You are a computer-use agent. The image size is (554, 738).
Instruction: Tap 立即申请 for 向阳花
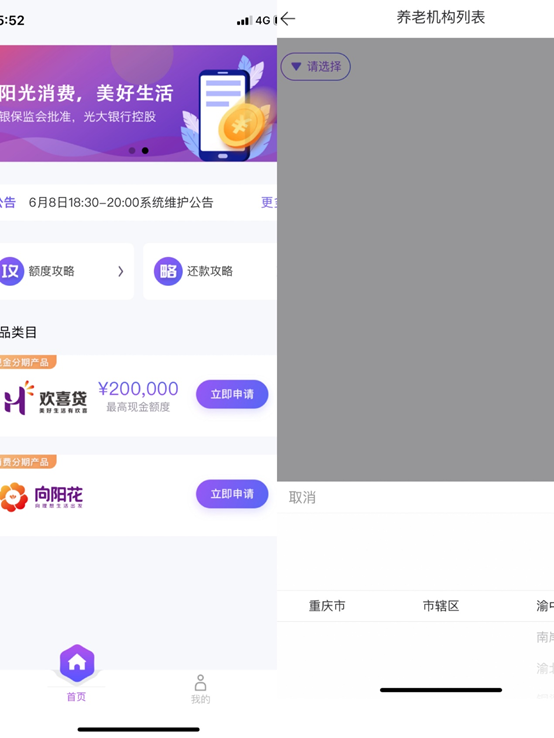[x=232, y=494]
